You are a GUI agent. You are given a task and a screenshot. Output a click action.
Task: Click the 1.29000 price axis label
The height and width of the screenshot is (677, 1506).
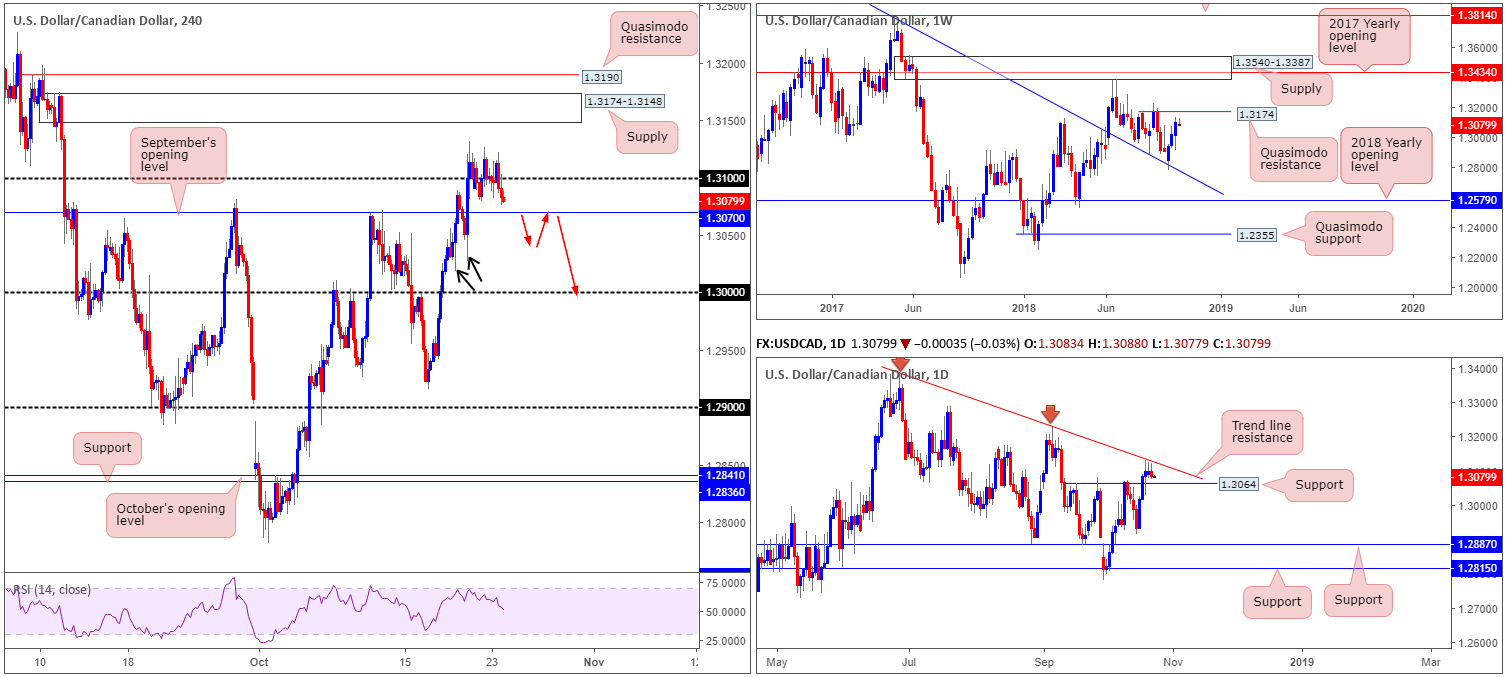(x=724, y=407)
